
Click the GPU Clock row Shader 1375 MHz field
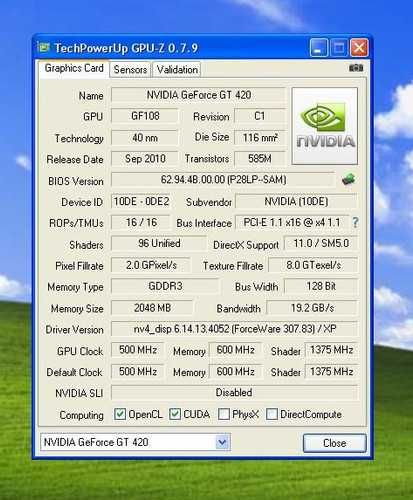coord(331,350)
